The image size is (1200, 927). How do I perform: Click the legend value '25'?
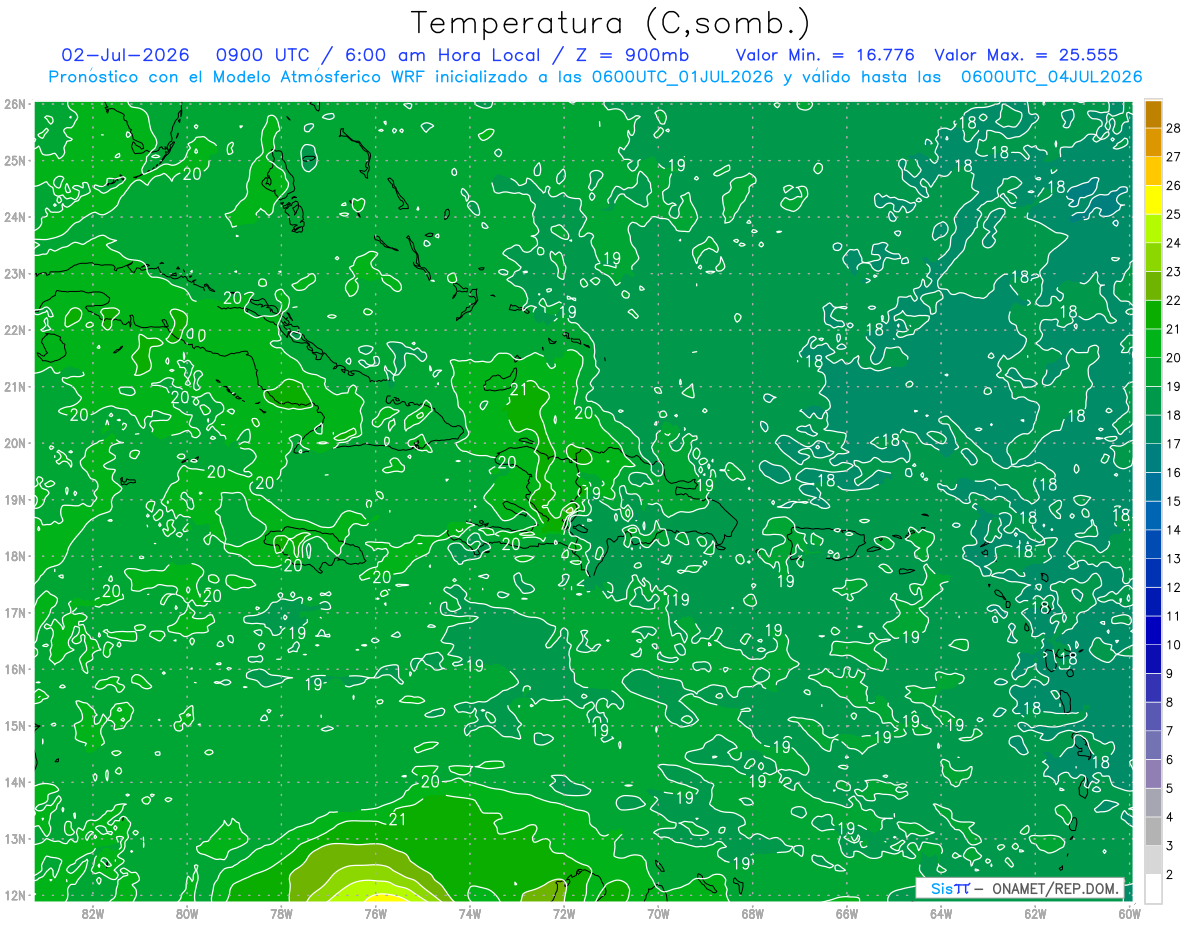pyautogui.click(x=1173, y=214)
